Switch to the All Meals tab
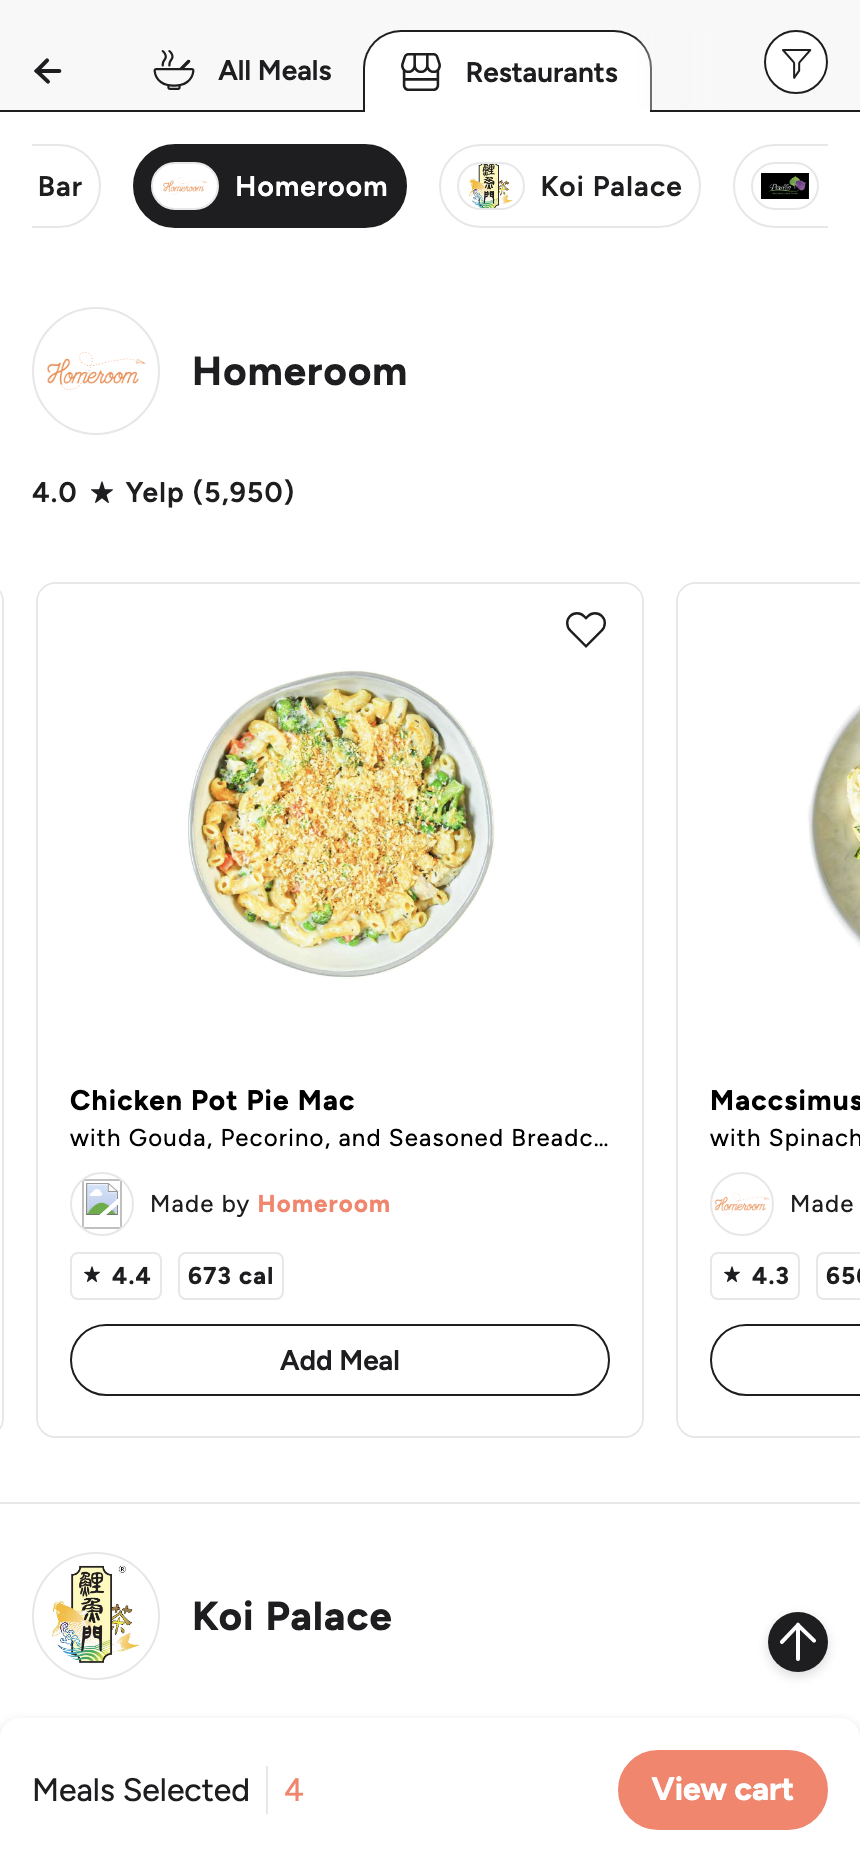 click(x=242, y=71)
